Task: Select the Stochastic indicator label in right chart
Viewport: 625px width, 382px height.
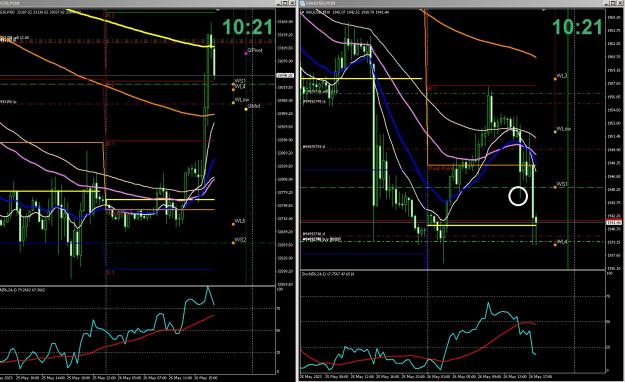Action: (329, 274)
